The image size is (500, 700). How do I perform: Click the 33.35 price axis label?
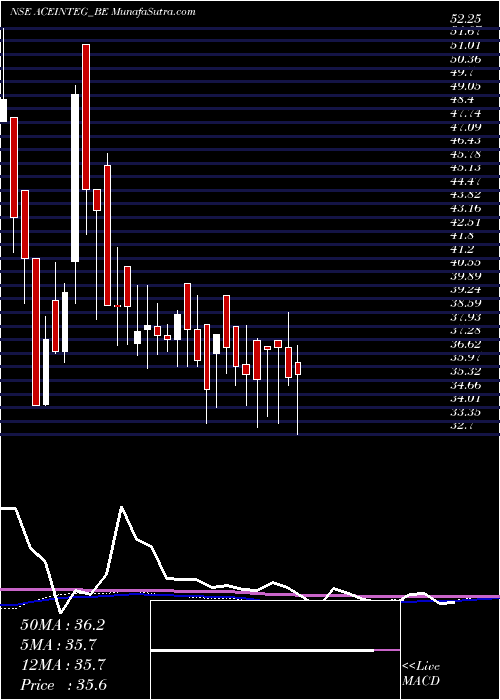click(x=466, y=413)
